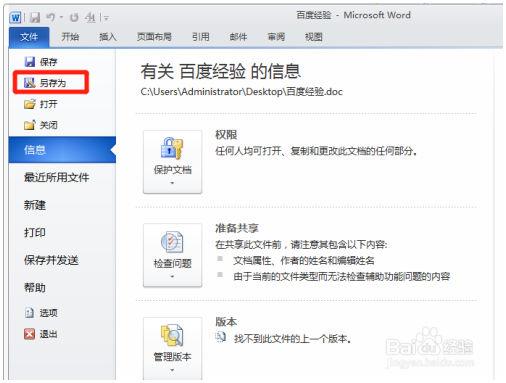Click the 另存为 icon
Image resolution: width=506 pixels, height=383 pixels.
click(x=30, y=82)
